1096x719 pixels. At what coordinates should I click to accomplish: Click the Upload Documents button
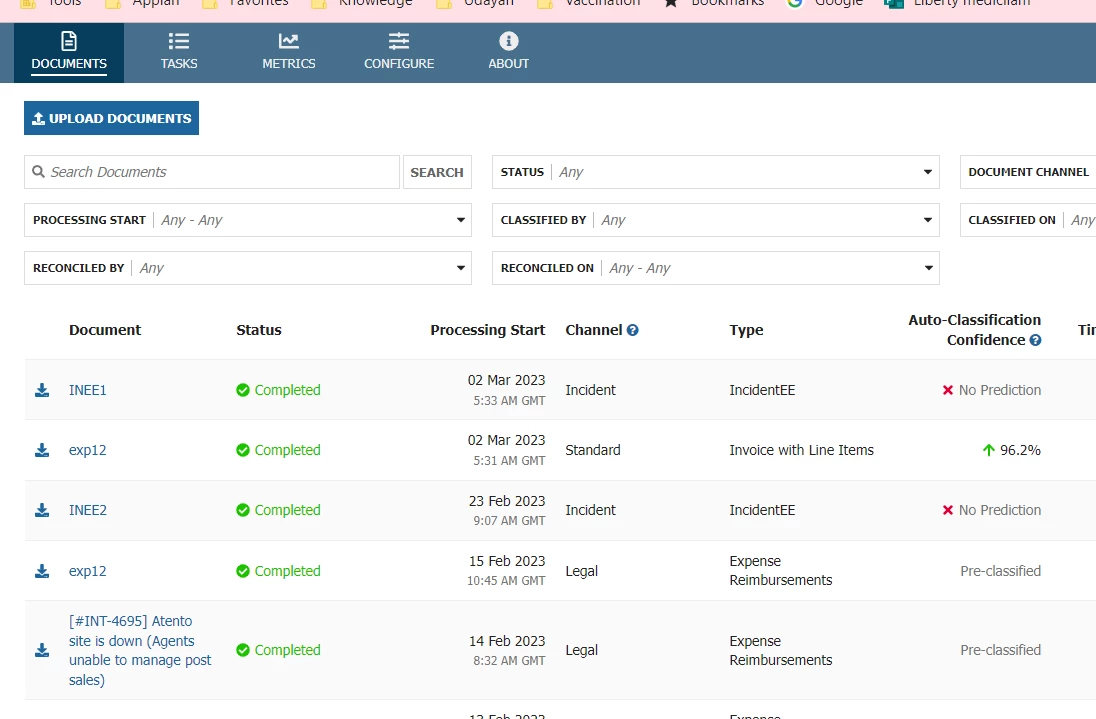pos(111,118)
